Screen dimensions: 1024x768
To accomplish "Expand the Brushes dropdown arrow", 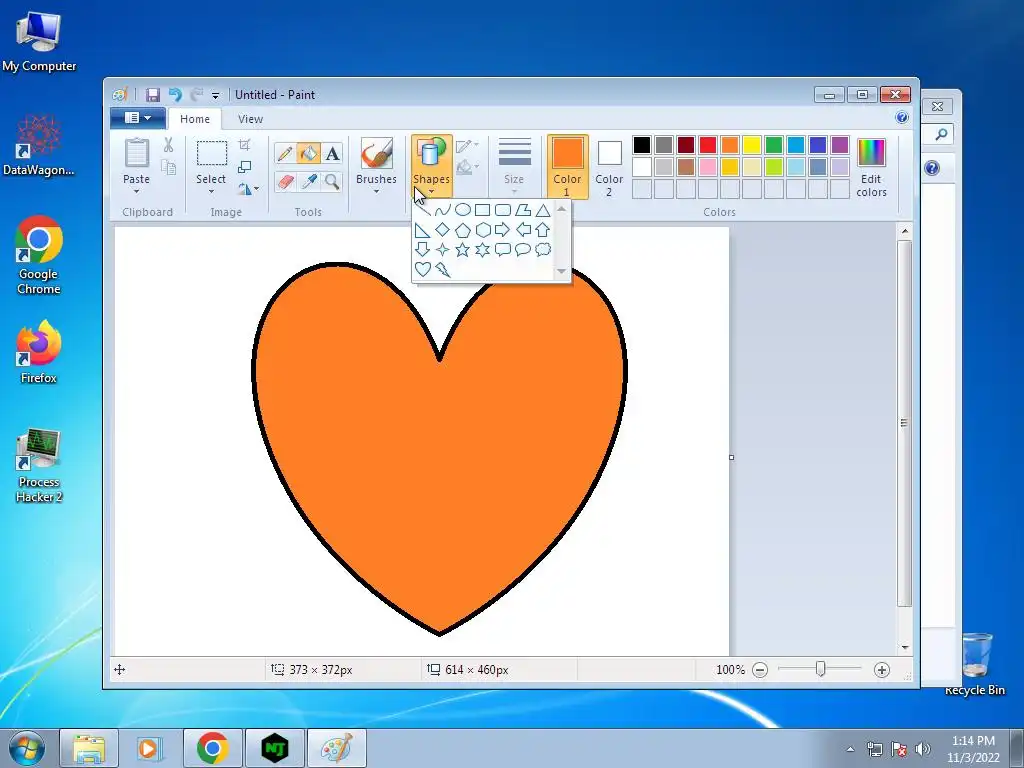I will 376,191.
